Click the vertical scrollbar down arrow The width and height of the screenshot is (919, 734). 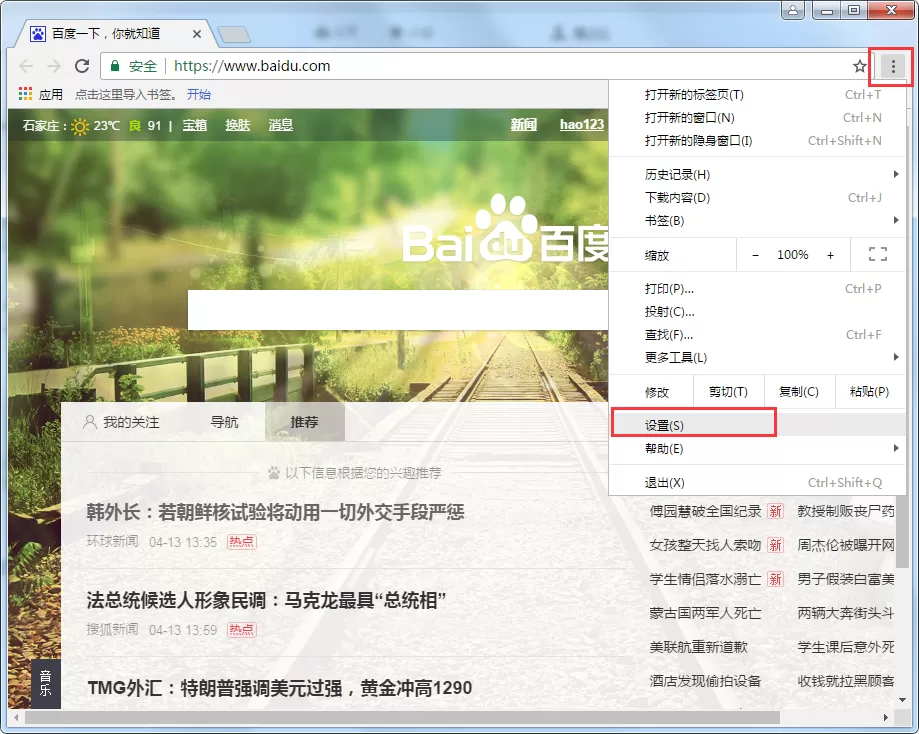pyautogui.click(x=903, y=700)
